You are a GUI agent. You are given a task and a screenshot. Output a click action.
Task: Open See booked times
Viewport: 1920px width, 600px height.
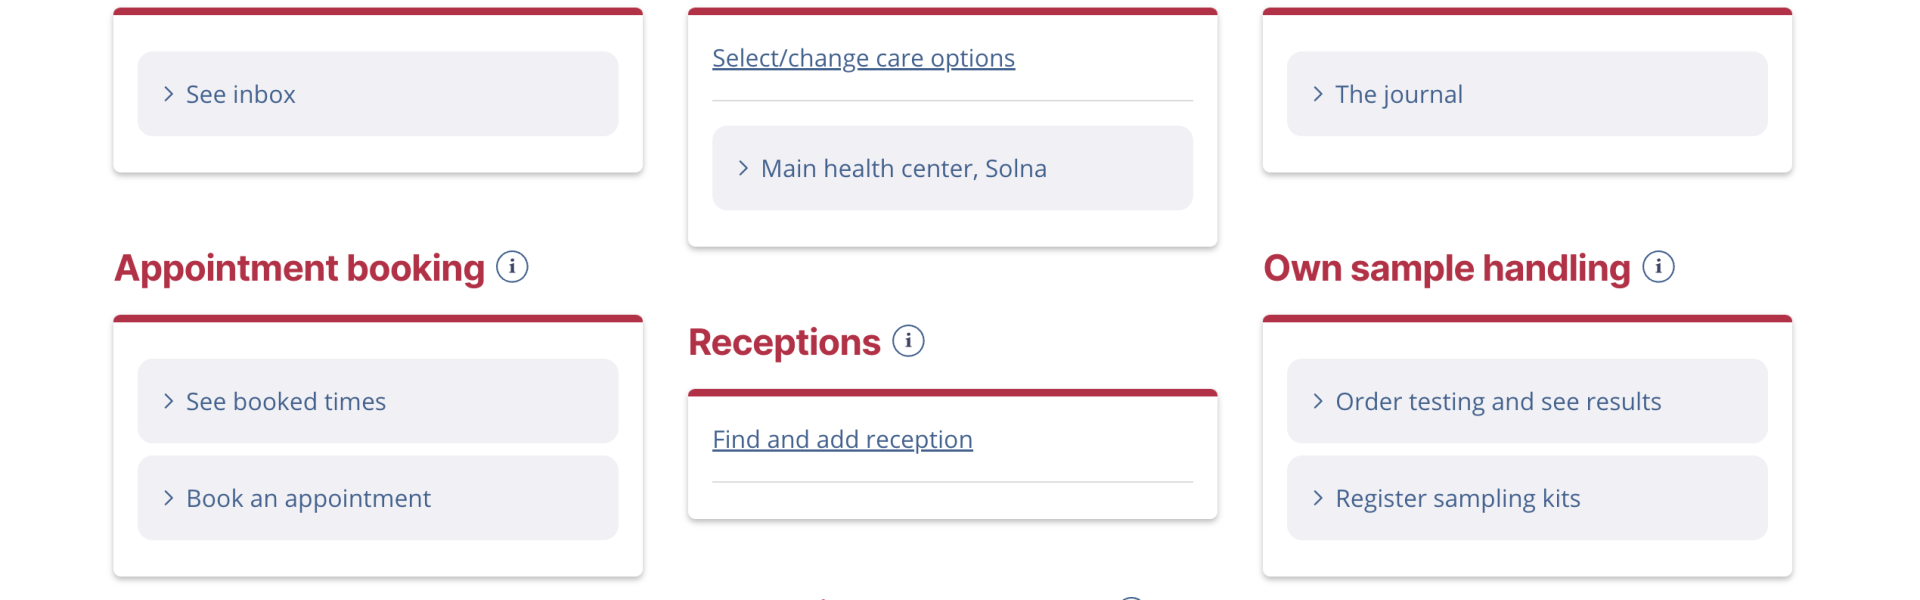pos(378,401)
